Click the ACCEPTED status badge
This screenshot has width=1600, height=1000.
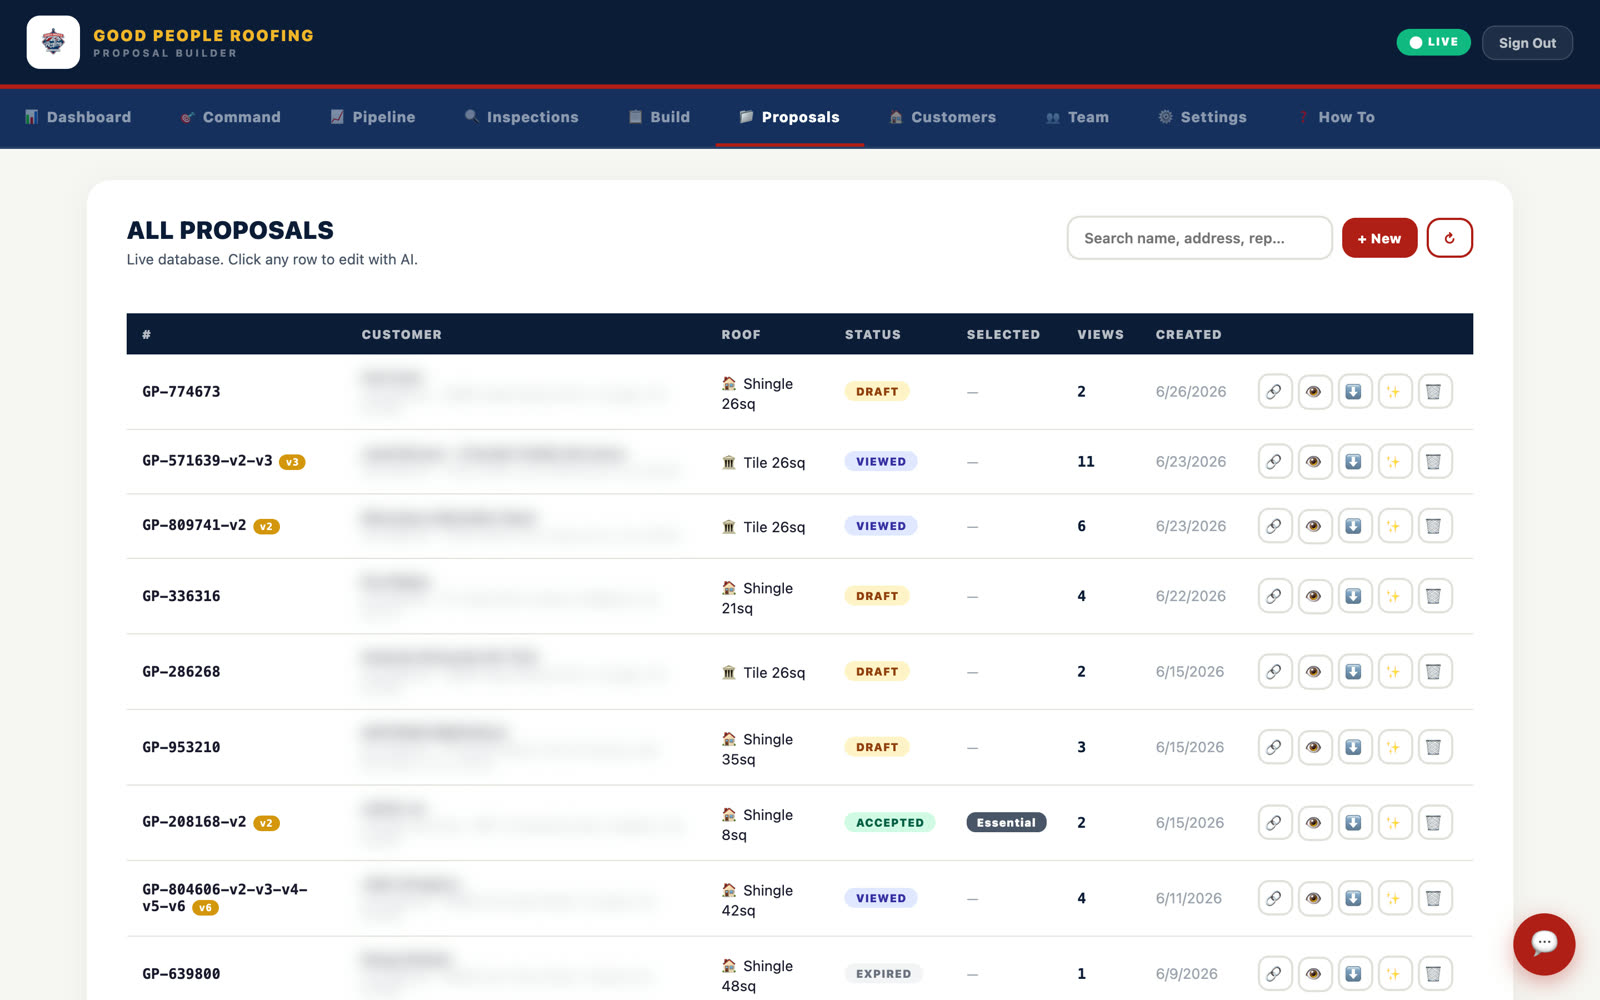tap(889, 823)
